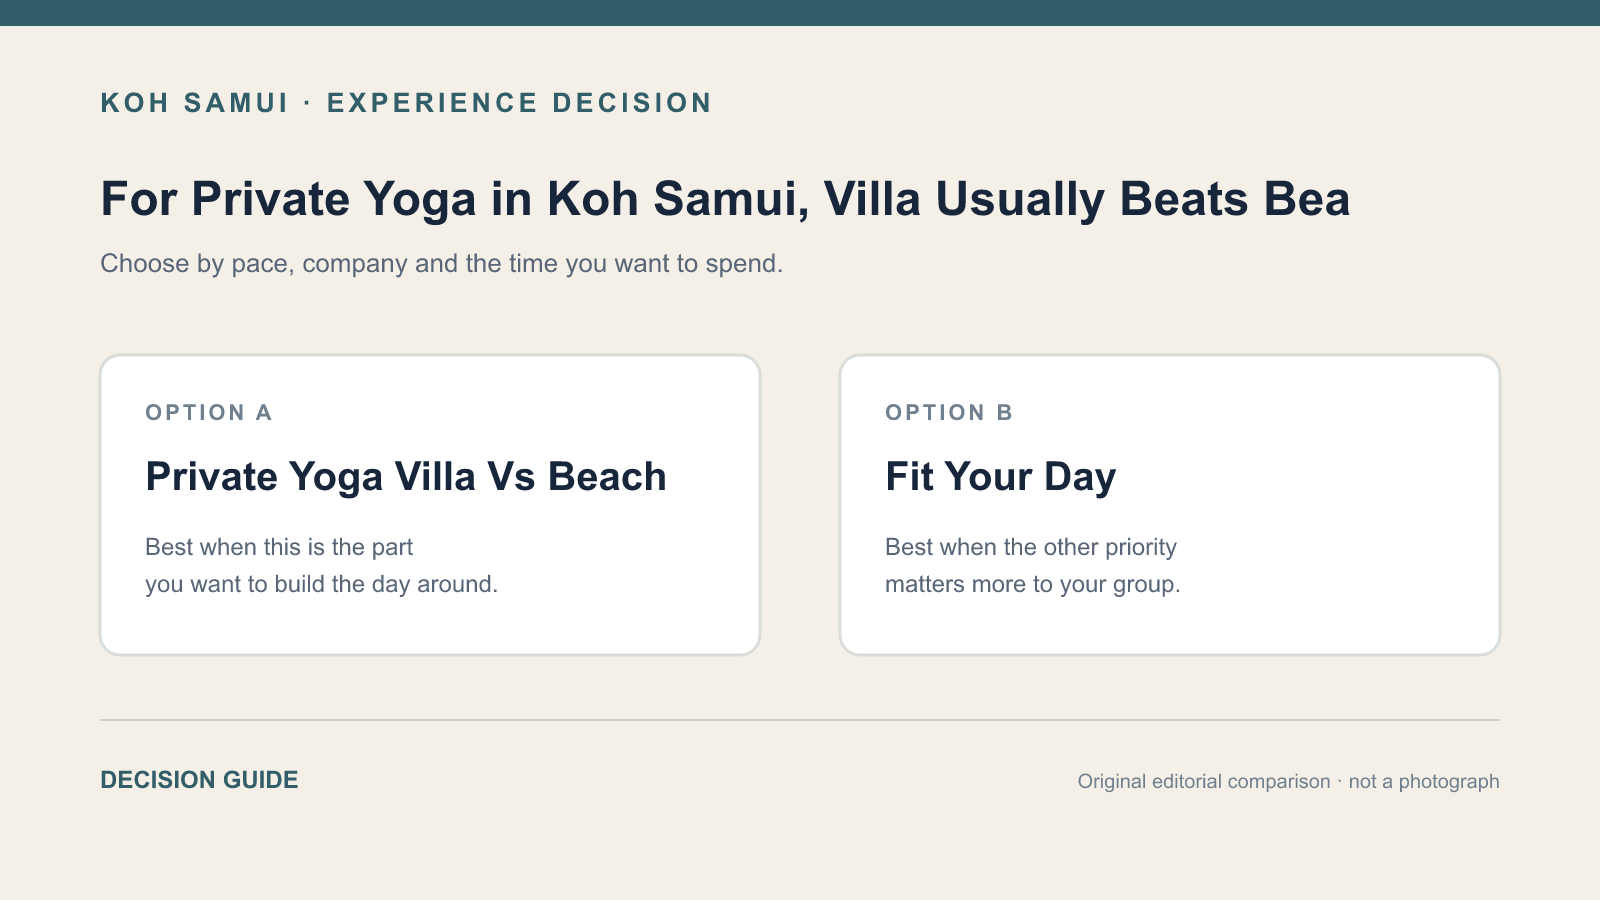Viewport: 1600px width, 900px height.
Task: Click Best when the other priority text
Action: [1031, 547]
